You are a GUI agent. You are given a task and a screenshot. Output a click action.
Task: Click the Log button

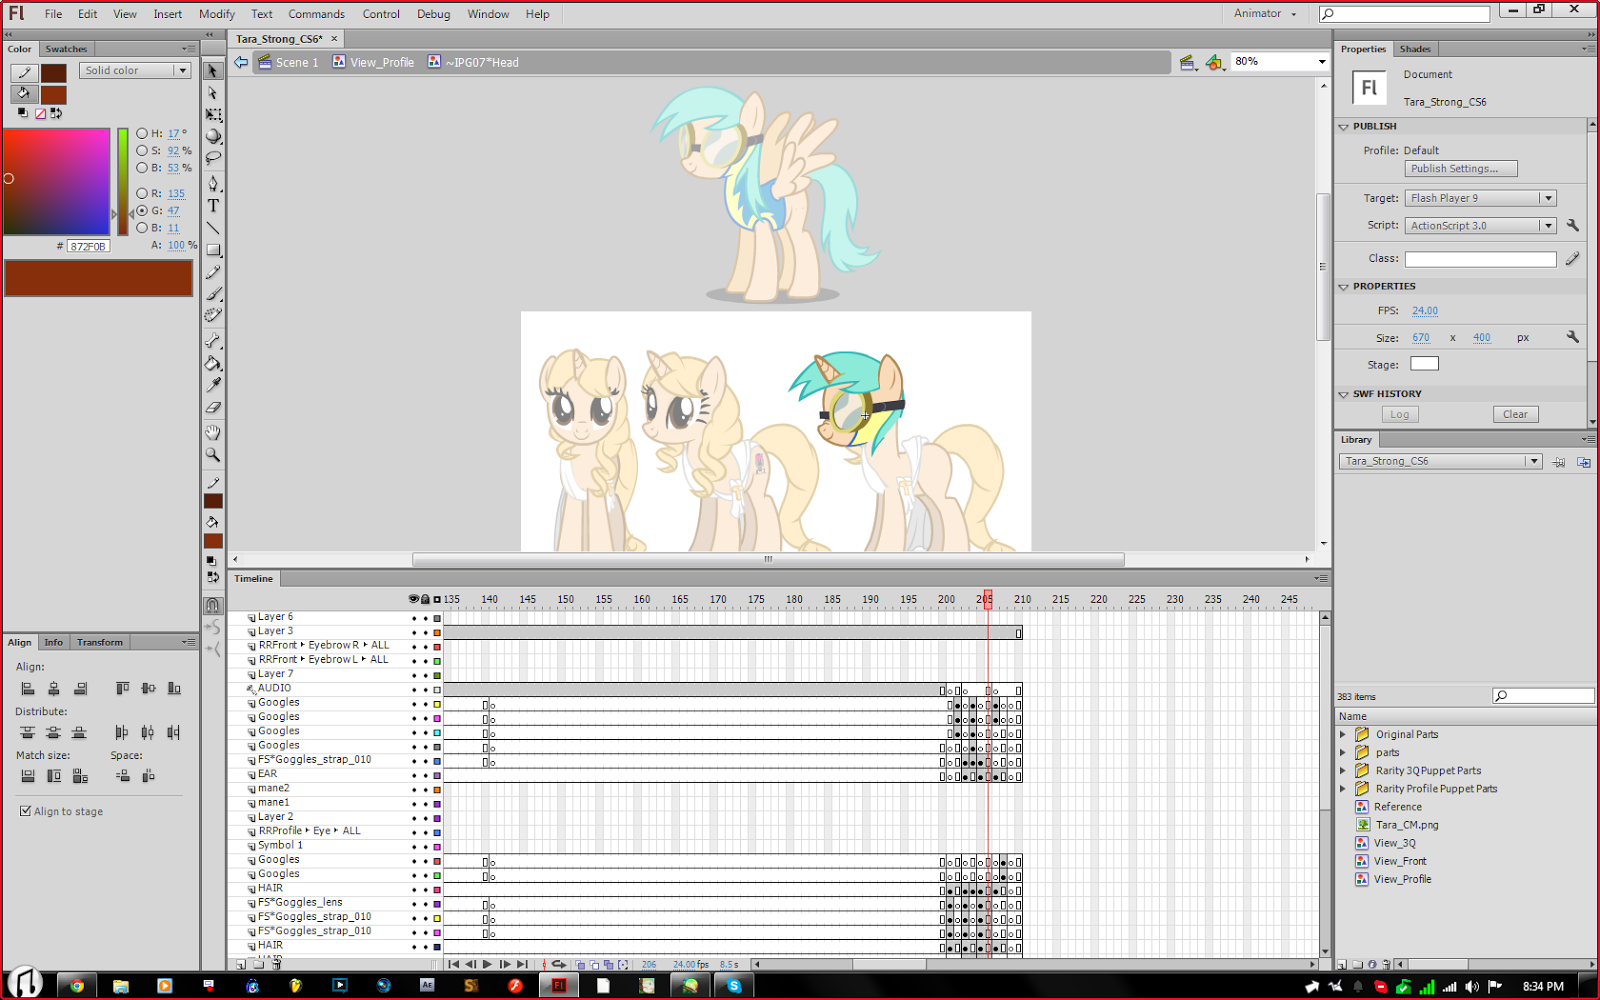(x=1400, y=414)
